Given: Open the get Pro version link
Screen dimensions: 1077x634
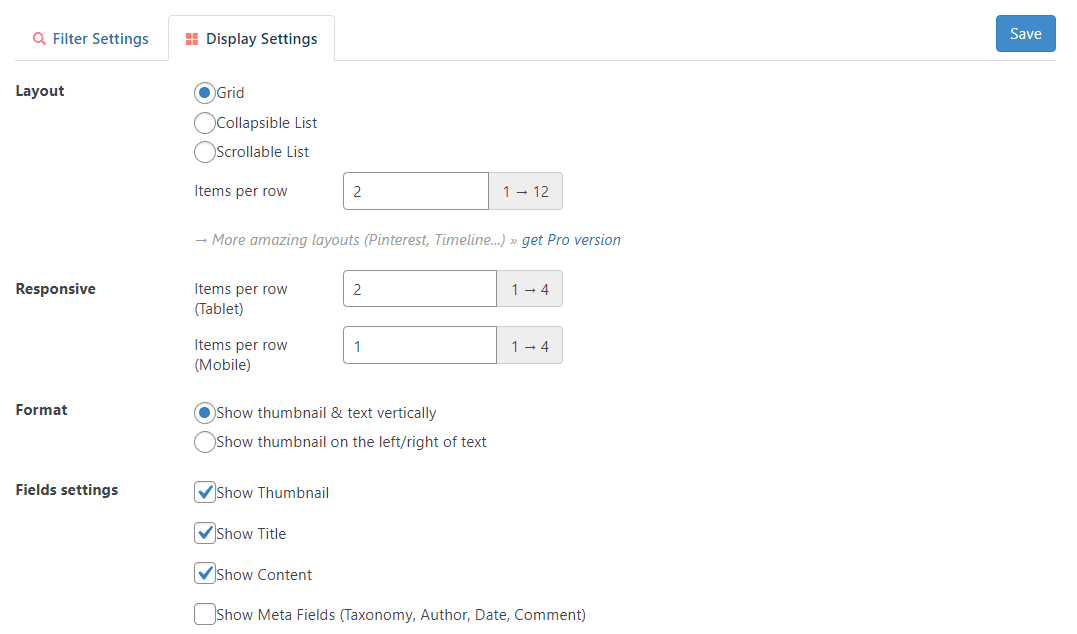Looking at the screenshot, I should [x=571, y=239].
